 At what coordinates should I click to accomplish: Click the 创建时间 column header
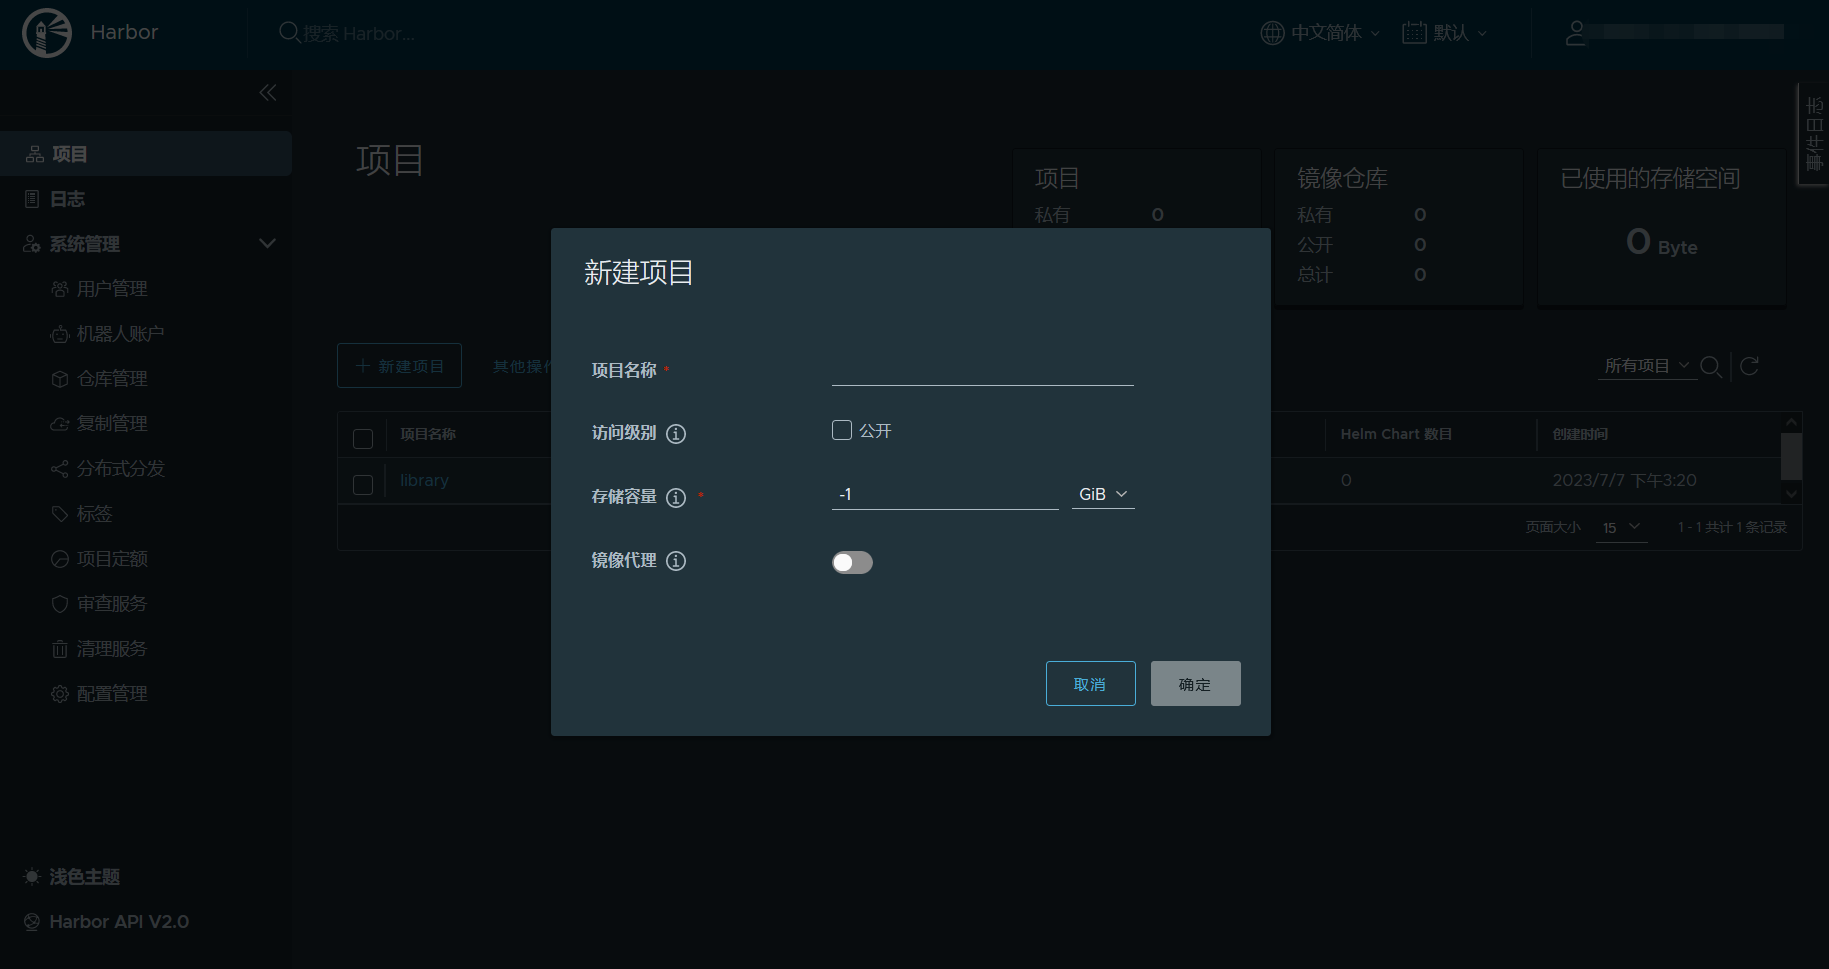1580,434
